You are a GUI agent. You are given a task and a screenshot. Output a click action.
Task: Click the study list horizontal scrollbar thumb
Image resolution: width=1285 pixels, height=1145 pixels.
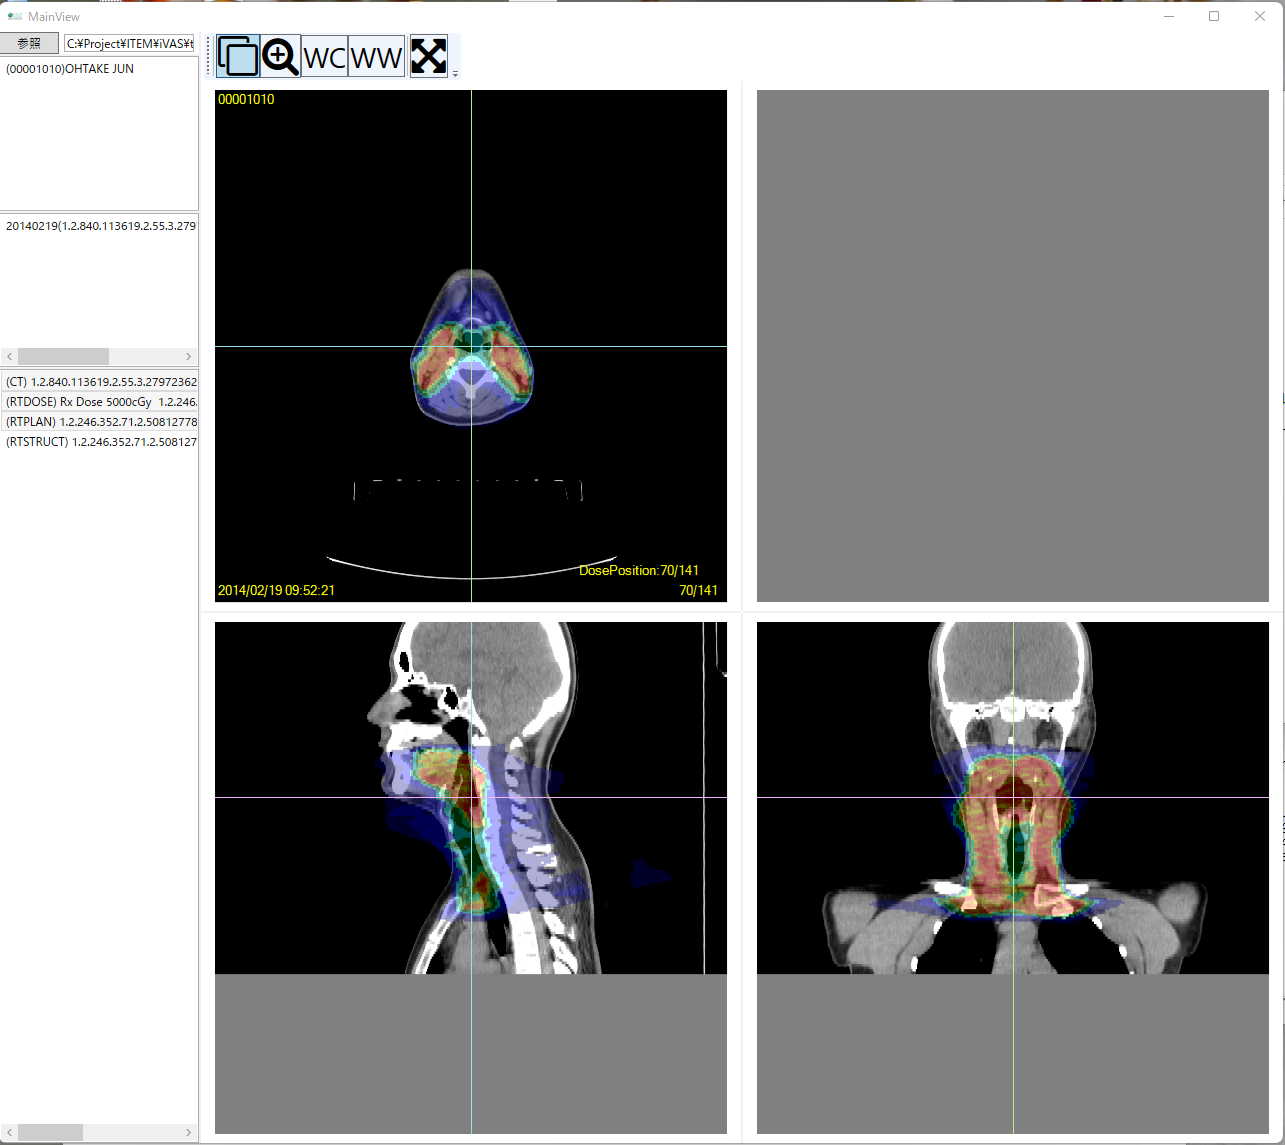[63, 357]
